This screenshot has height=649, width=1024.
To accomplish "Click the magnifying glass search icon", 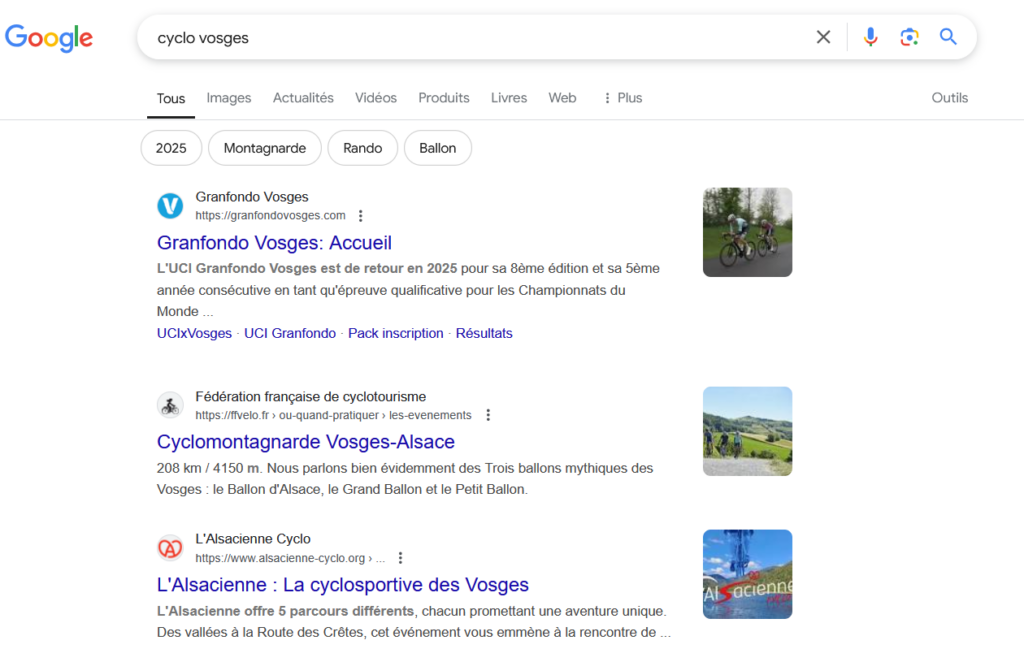I will pos(948,37).
